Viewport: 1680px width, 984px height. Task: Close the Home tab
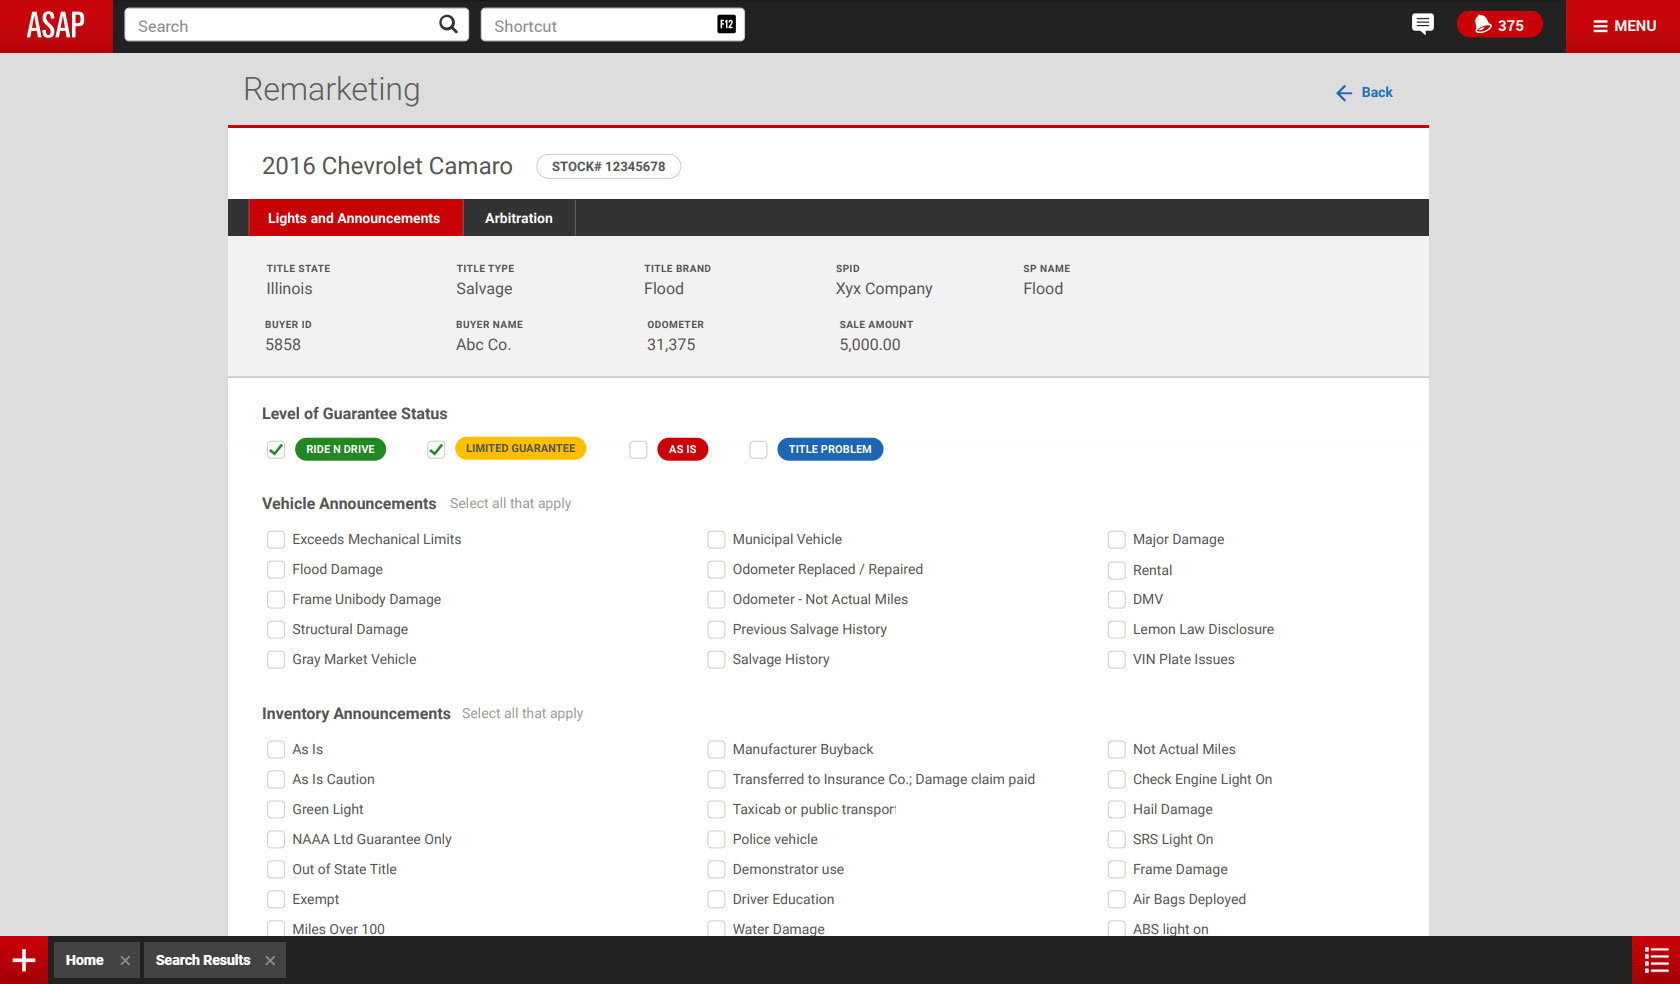(x=125, y=960)
